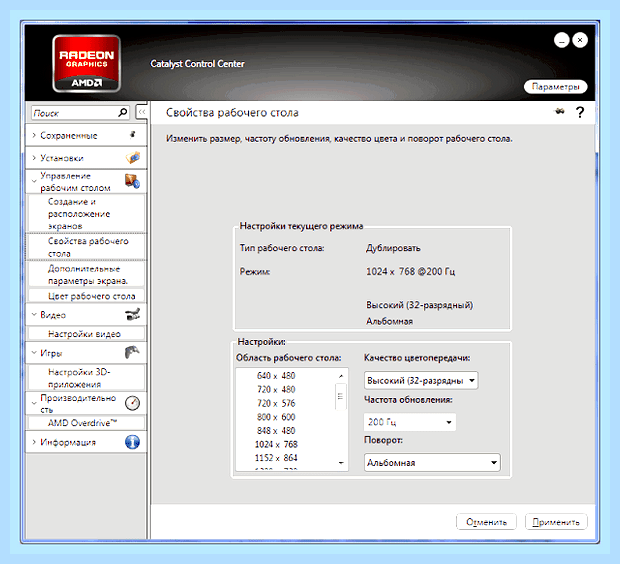The image size is (620, 564).
Task: Open Дополнительные параметры экрана
Action: click(86, 274)
